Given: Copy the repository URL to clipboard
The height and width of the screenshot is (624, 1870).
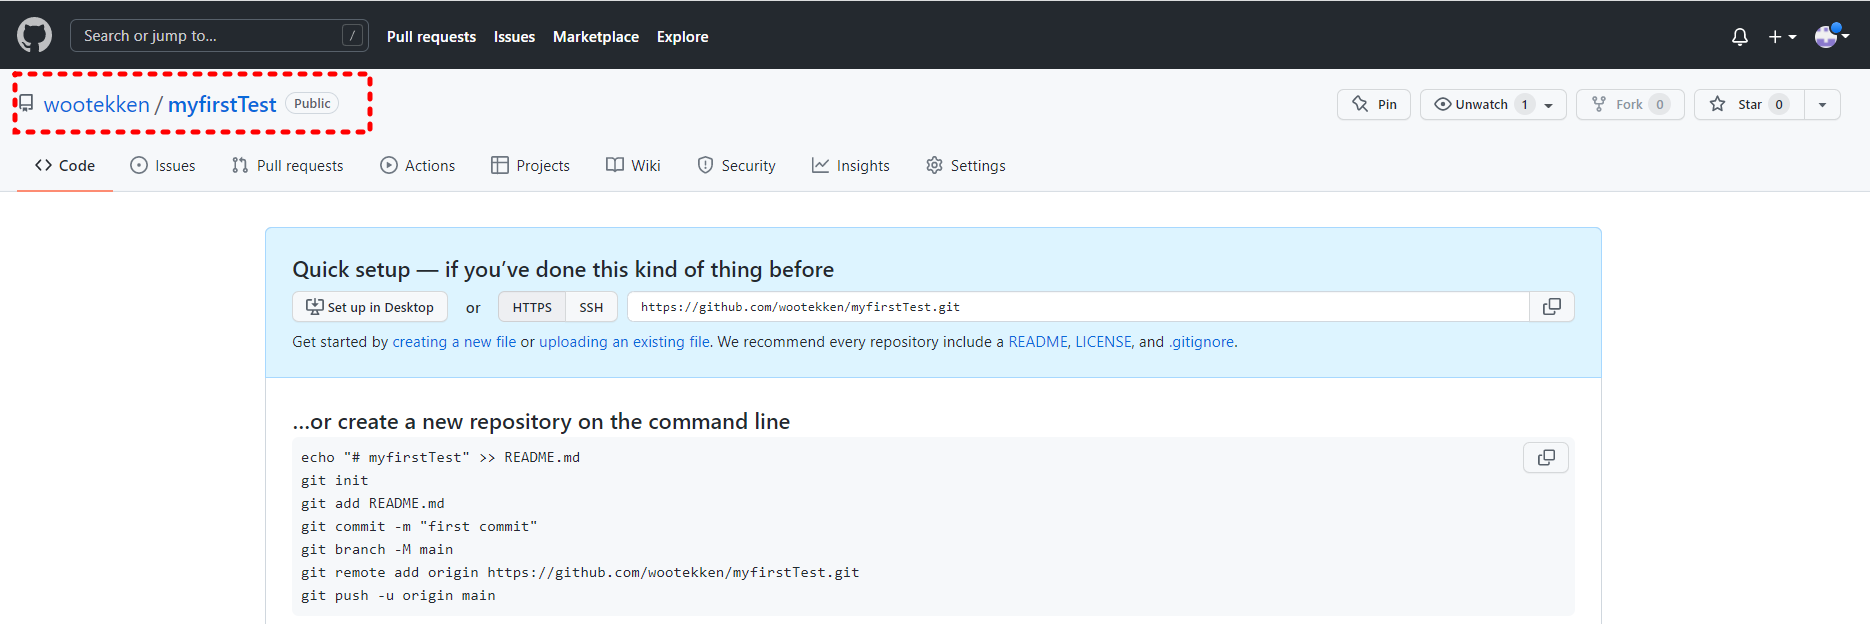Looking at the screenshot, I should click(x=1552, y=307).
